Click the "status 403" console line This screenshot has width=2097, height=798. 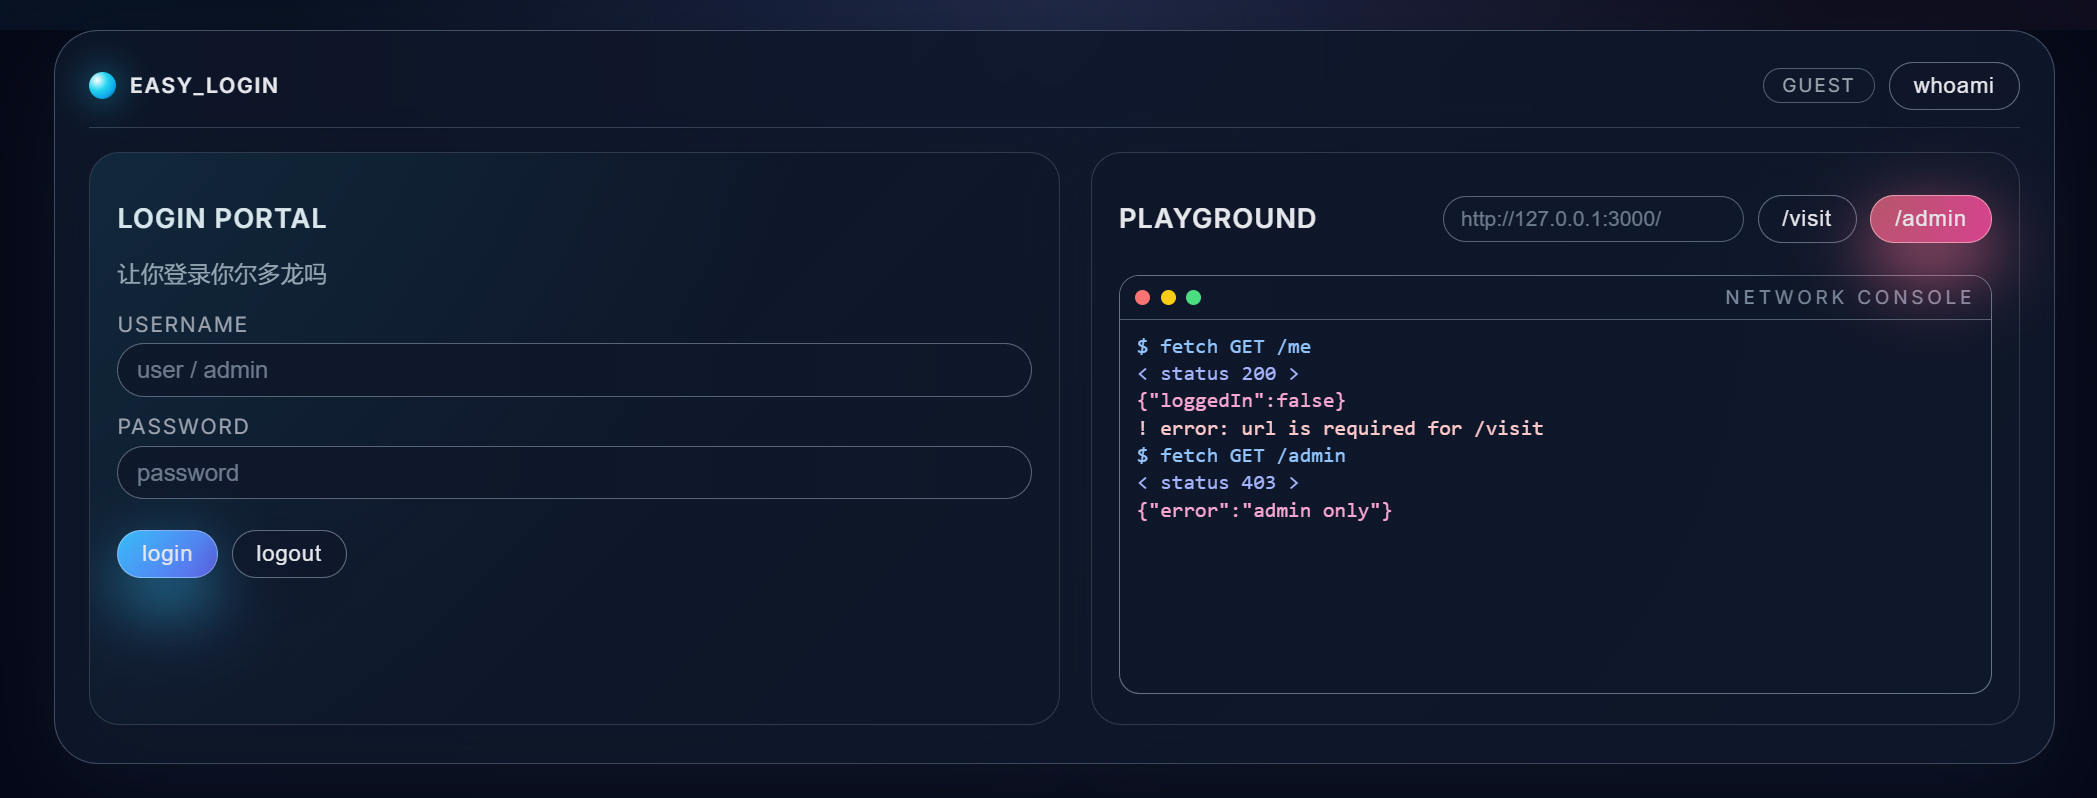click(x=1217, y=483)
